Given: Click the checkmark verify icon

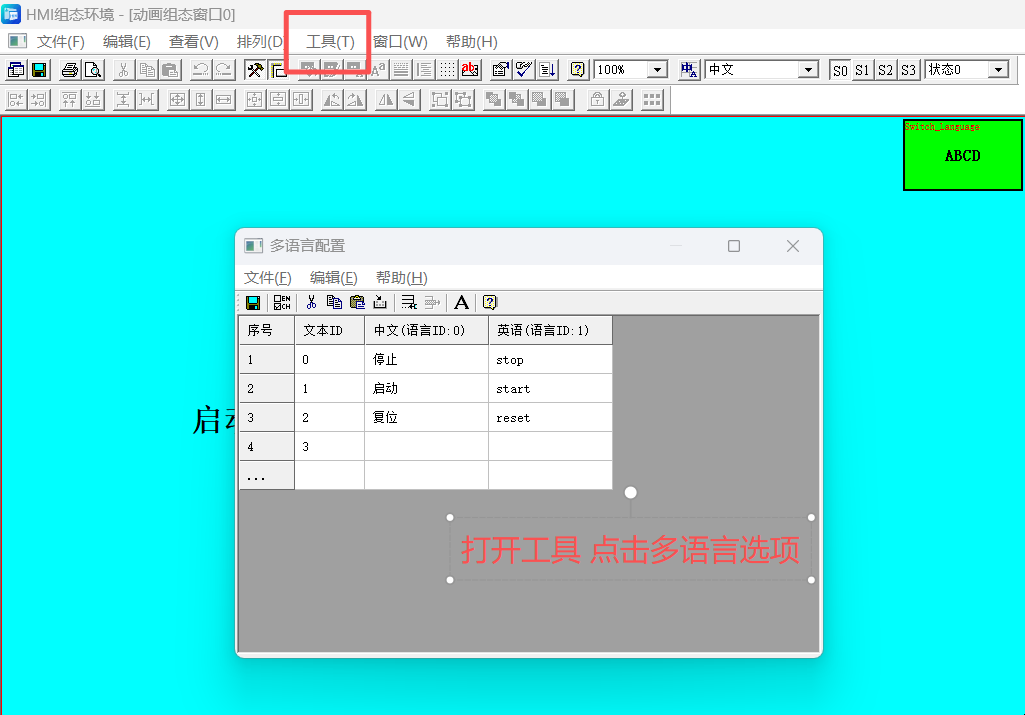Looking at the screenshot, I should pos(524,69).
